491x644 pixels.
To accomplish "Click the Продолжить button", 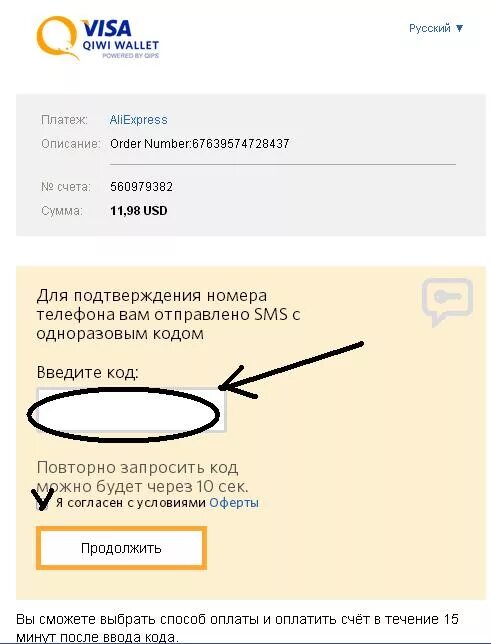I will click(121, 548).
